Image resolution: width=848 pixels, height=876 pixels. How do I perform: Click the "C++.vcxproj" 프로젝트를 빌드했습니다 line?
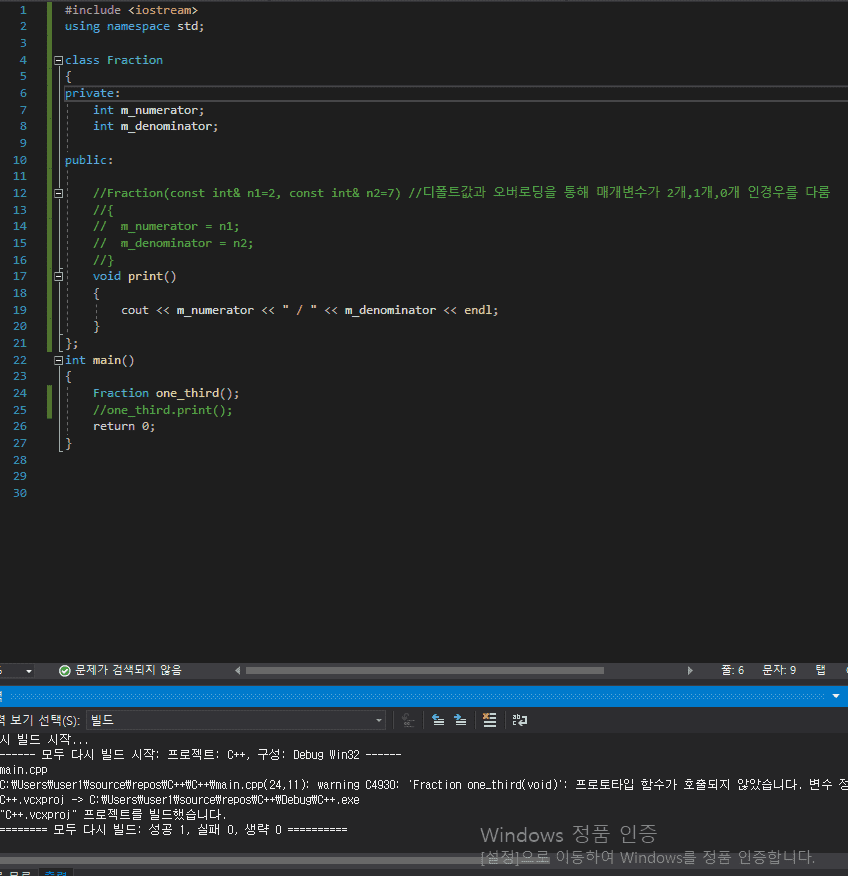click(113, 815)
